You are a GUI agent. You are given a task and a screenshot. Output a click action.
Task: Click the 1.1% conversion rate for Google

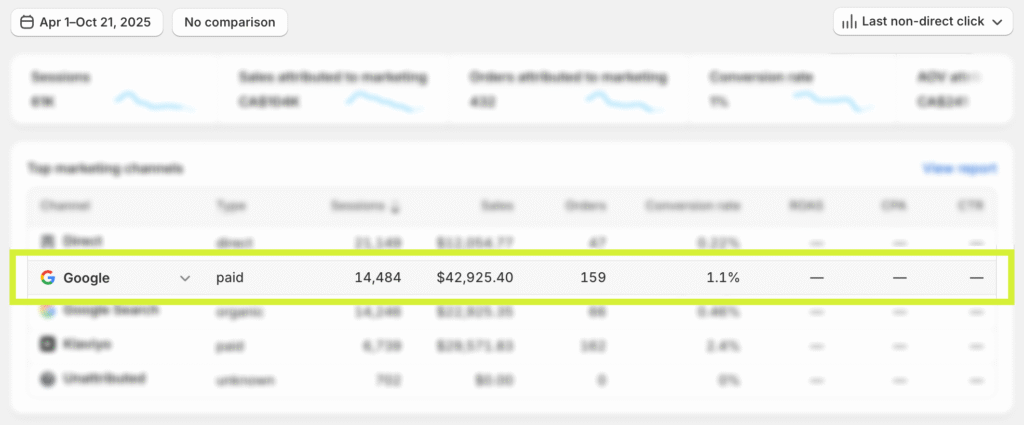click(721, 278)
